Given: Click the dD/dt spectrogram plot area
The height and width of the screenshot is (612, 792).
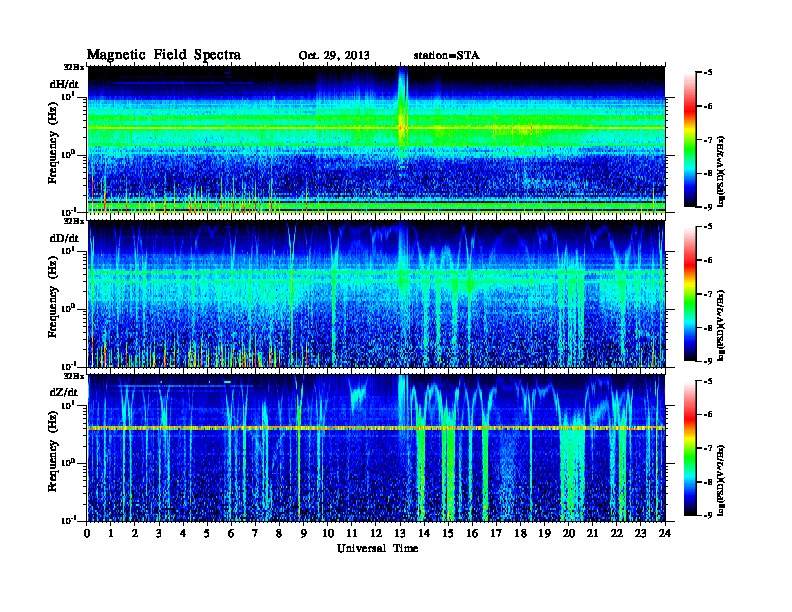Looking at the screenshot, I should pyautogui.click(x=376, y=294).
